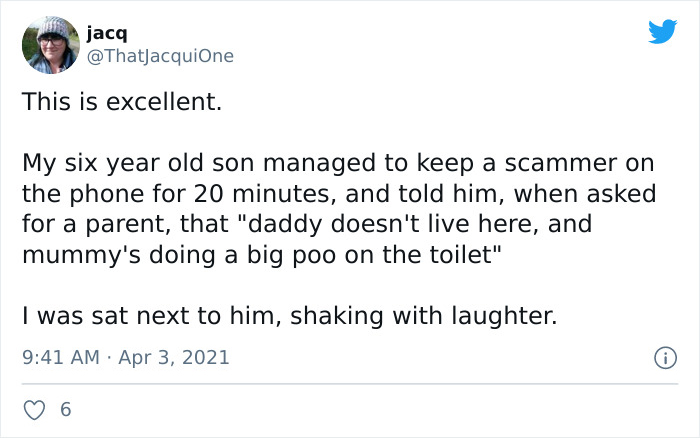Open the tweet info circle icon
Viewport: 700px width, 438px height.
click(662, 357)
